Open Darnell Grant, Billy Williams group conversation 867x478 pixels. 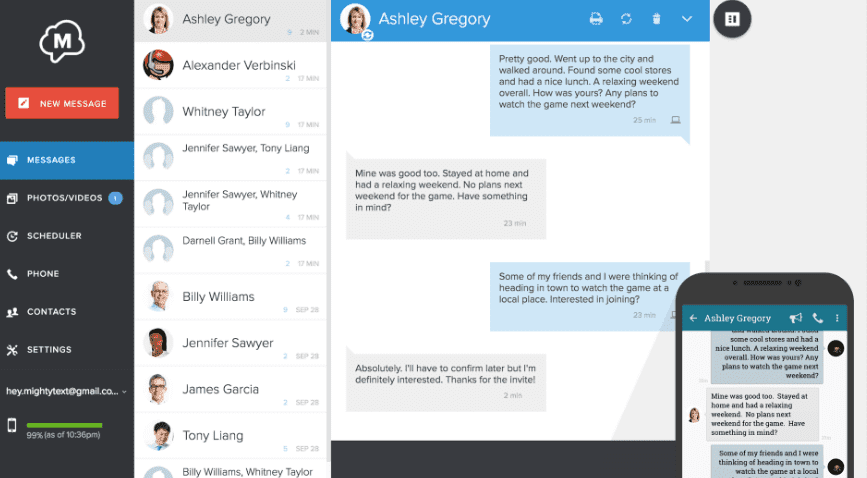[x=231, y=250]
